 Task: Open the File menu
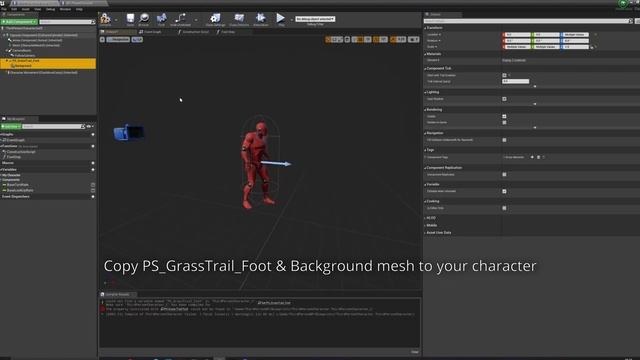[4, 9]
